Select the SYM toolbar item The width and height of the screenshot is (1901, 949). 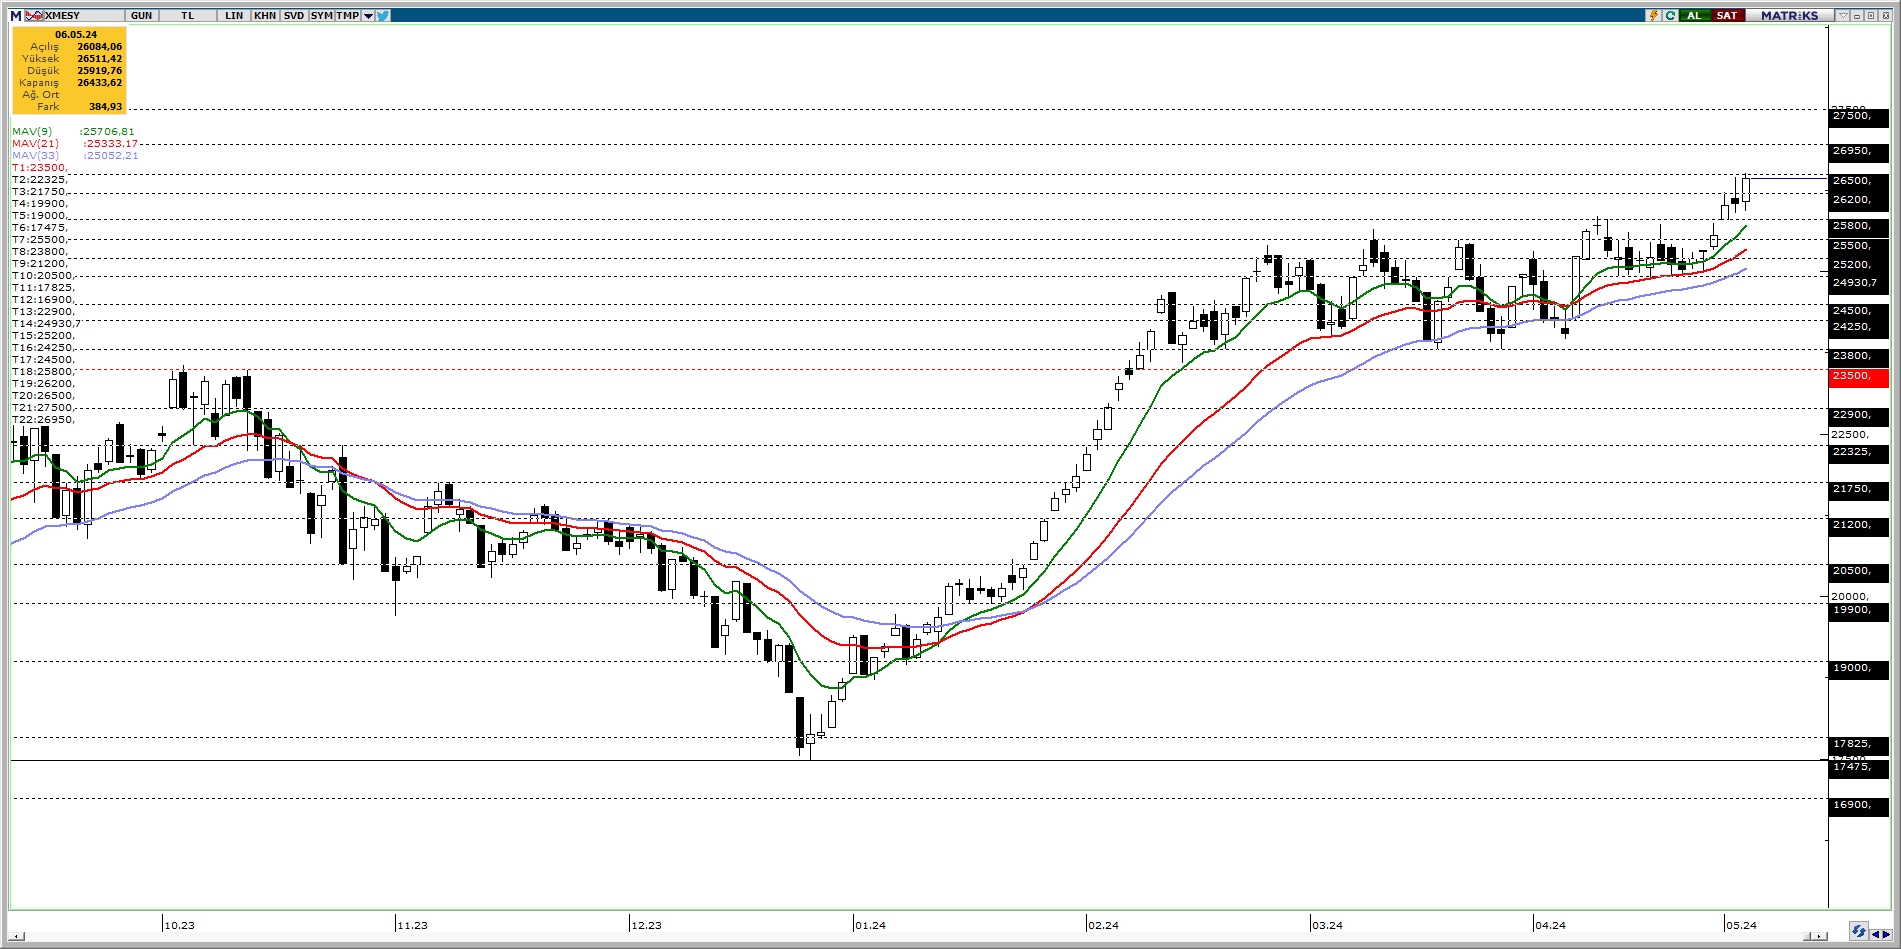point(322,15)
